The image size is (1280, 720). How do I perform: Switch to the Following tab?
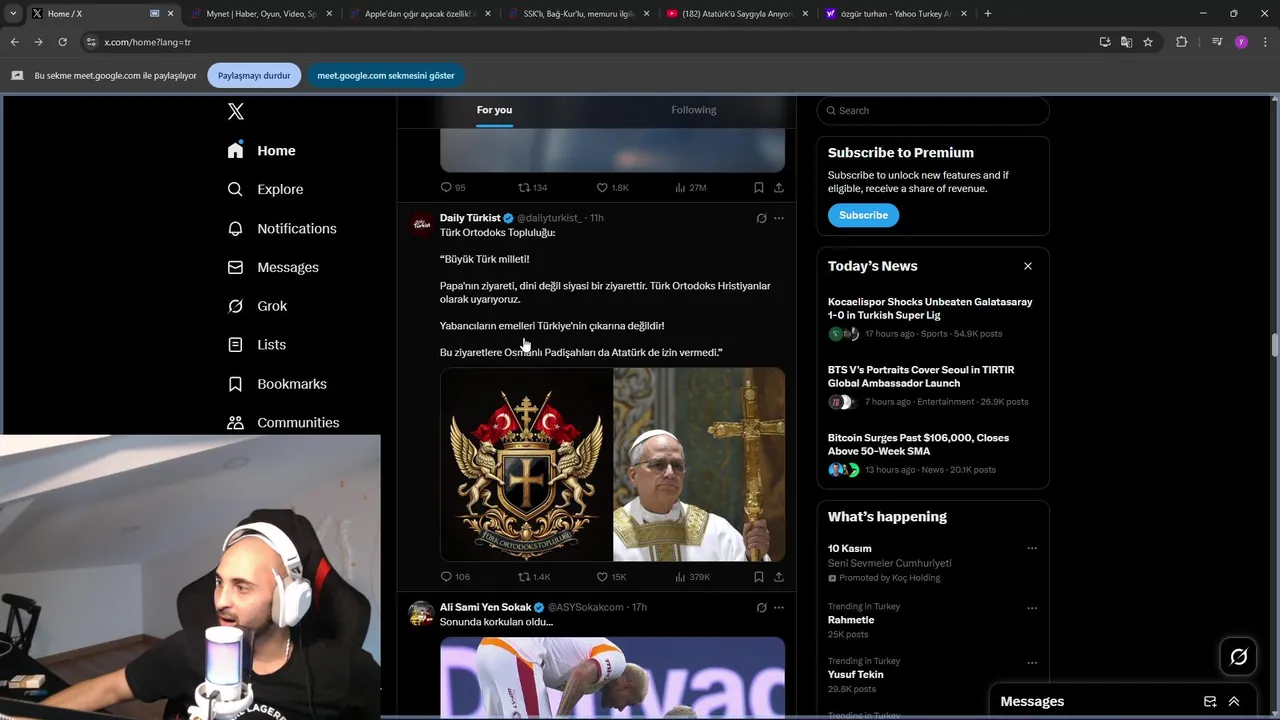[x=694, y=110]
